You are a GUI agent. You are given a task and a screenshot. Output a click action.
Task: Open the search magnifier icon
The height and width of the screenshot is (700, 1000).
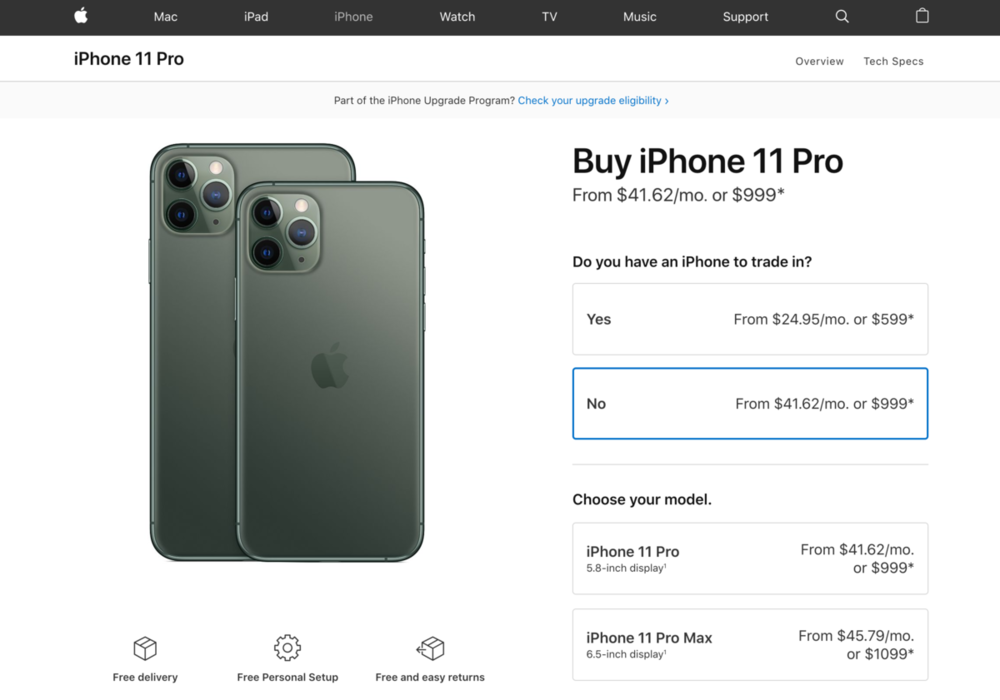pyautogui.click(x=842, y=17)
